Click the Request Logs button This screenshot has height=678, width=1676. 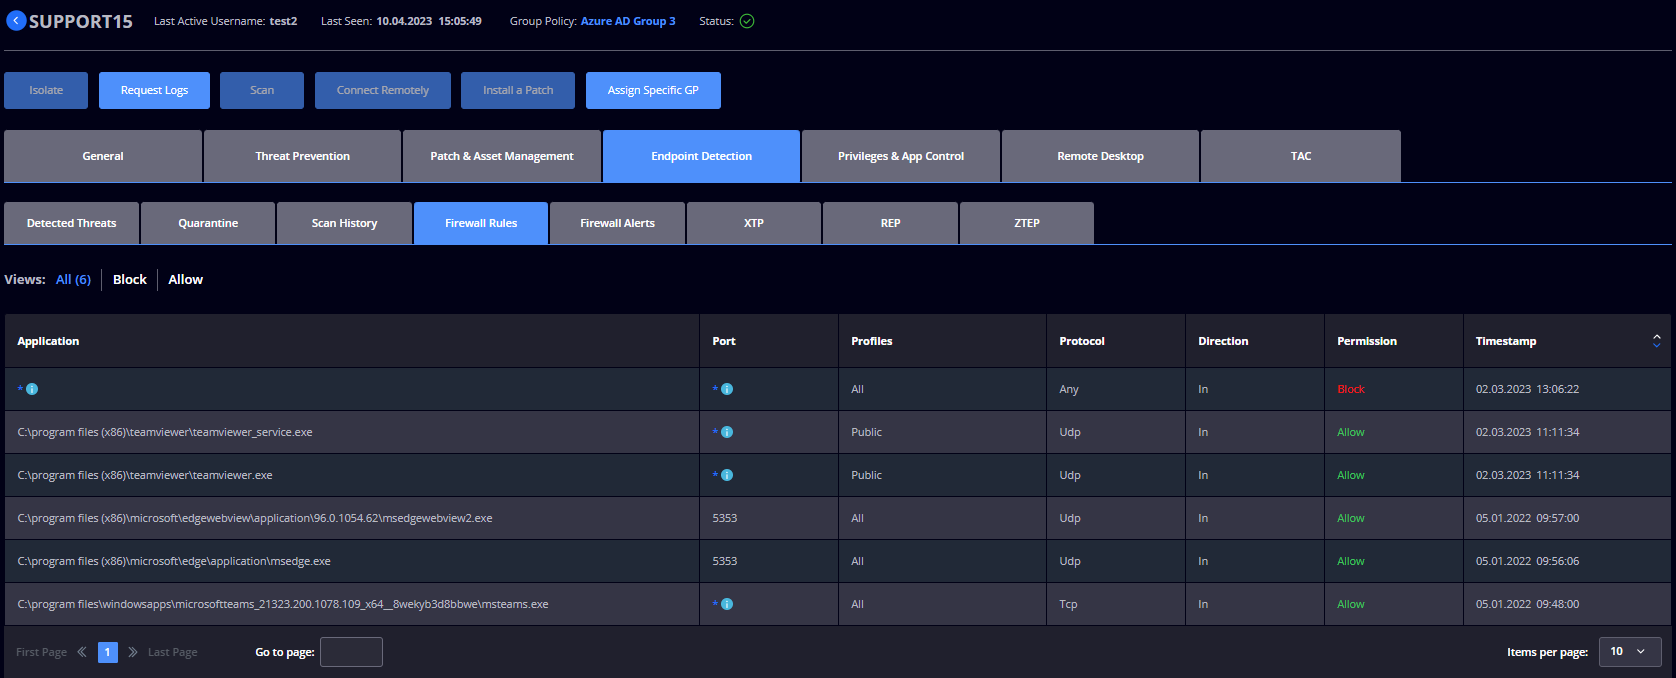coord(154,90)
